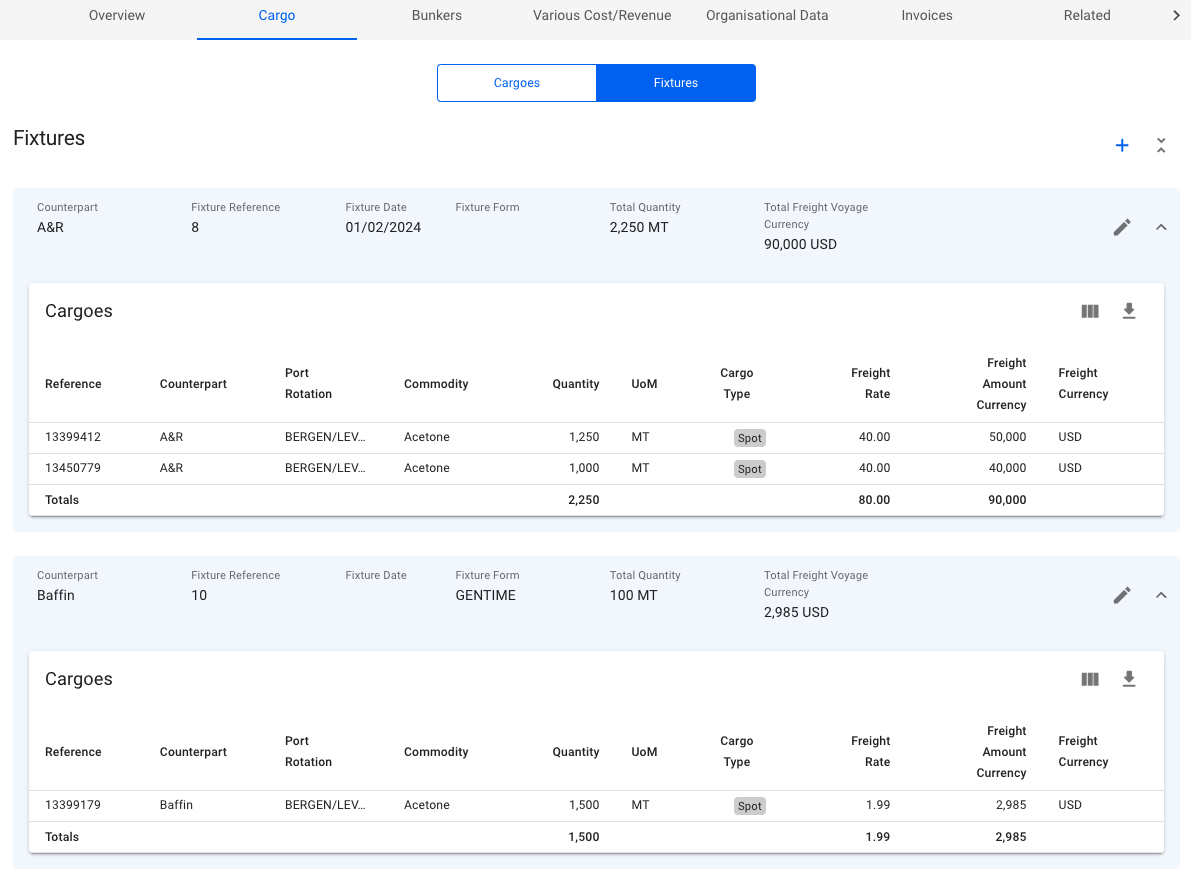The height and width of the screenshot is (879, 1191).
Task: Switch to the Cargoes toggle view
Action: 517,83
